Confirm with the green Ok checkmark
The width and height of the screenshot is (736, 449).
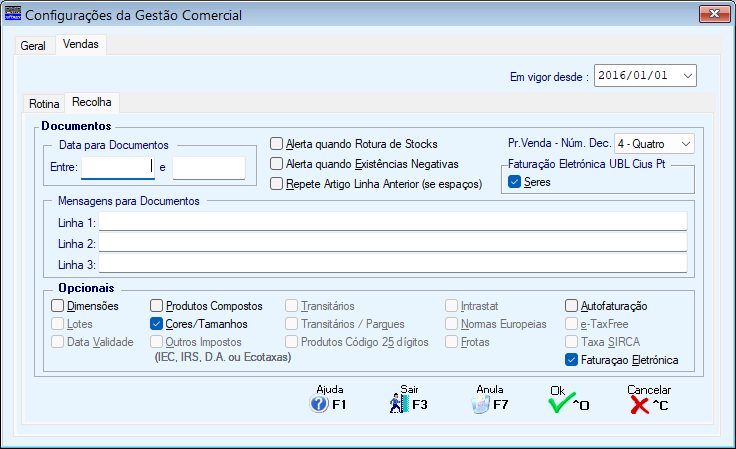click(x=561, y=403)
